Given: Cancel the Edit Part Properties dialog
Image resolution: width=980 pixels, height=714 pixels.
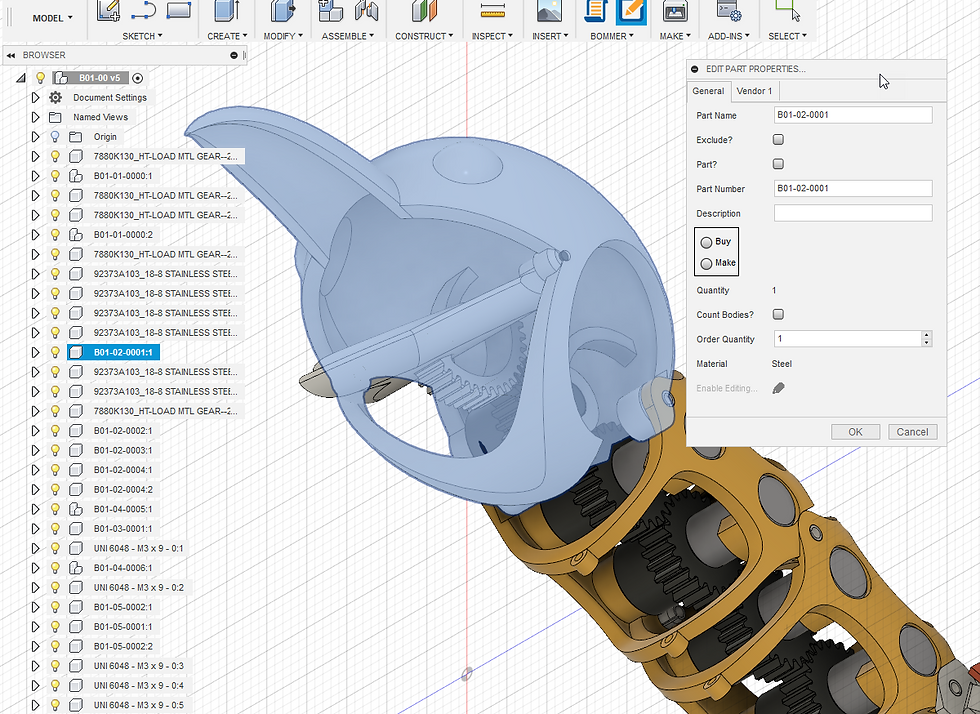Looking at the screenshot, I should [911, 431].
